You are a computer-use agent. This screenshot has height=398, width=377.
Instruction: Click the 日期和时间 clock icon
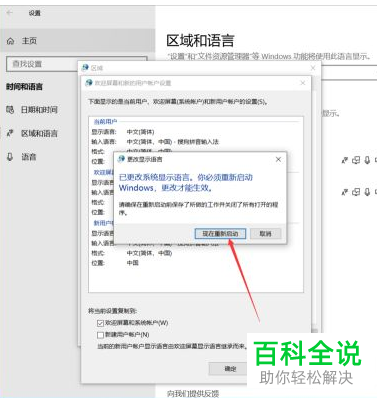[10, 109]
